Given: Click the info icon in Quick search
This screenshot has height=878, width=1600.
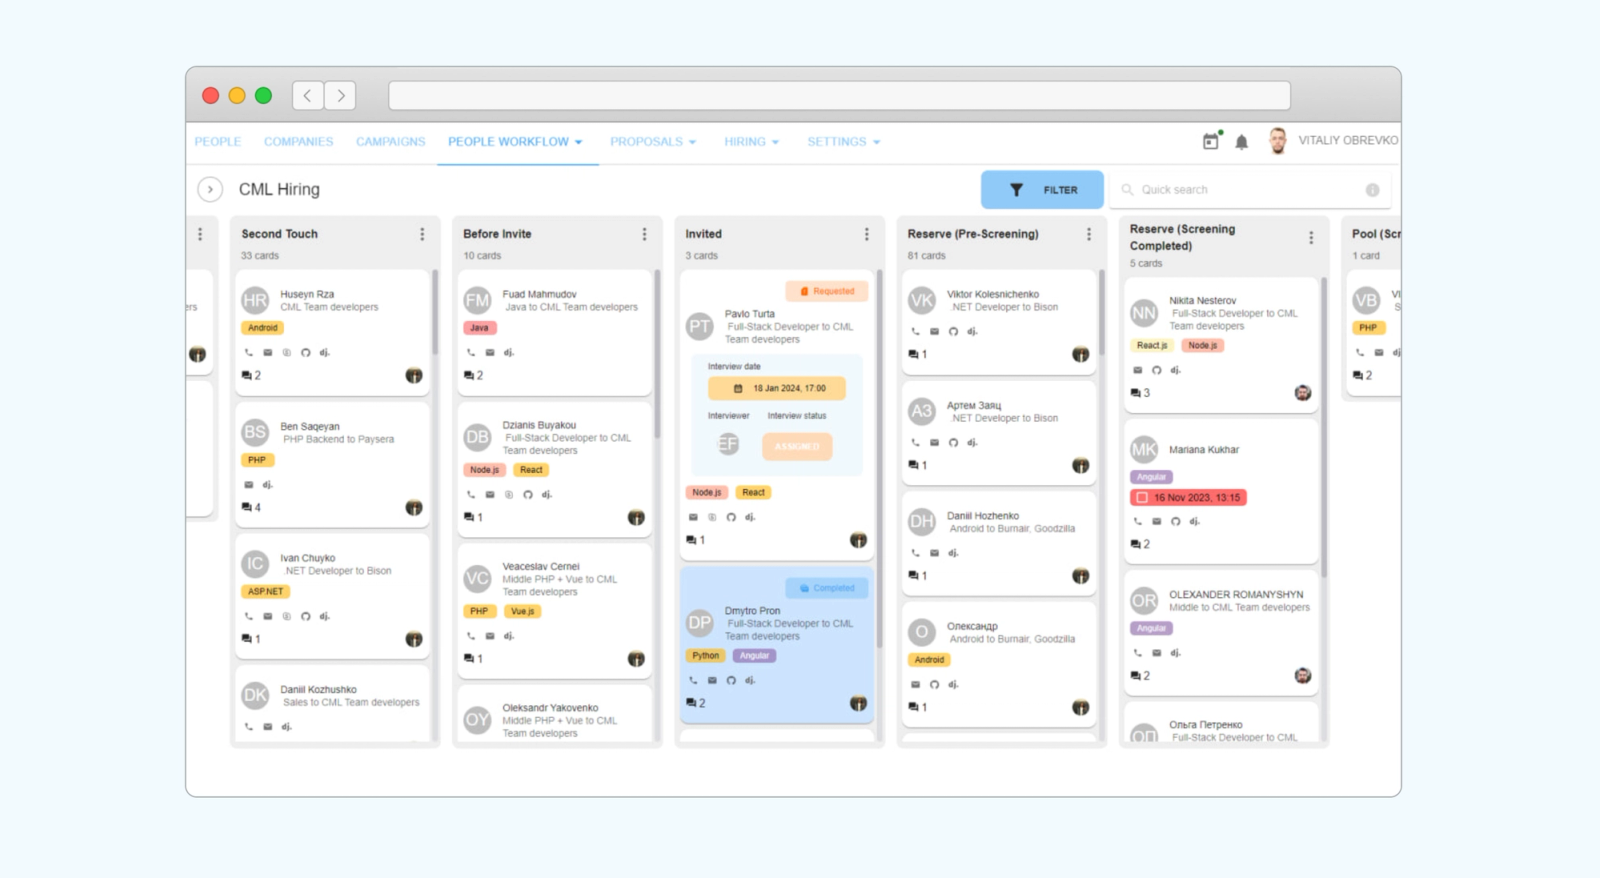Looking at the screenshot, I should [1372, 190].
